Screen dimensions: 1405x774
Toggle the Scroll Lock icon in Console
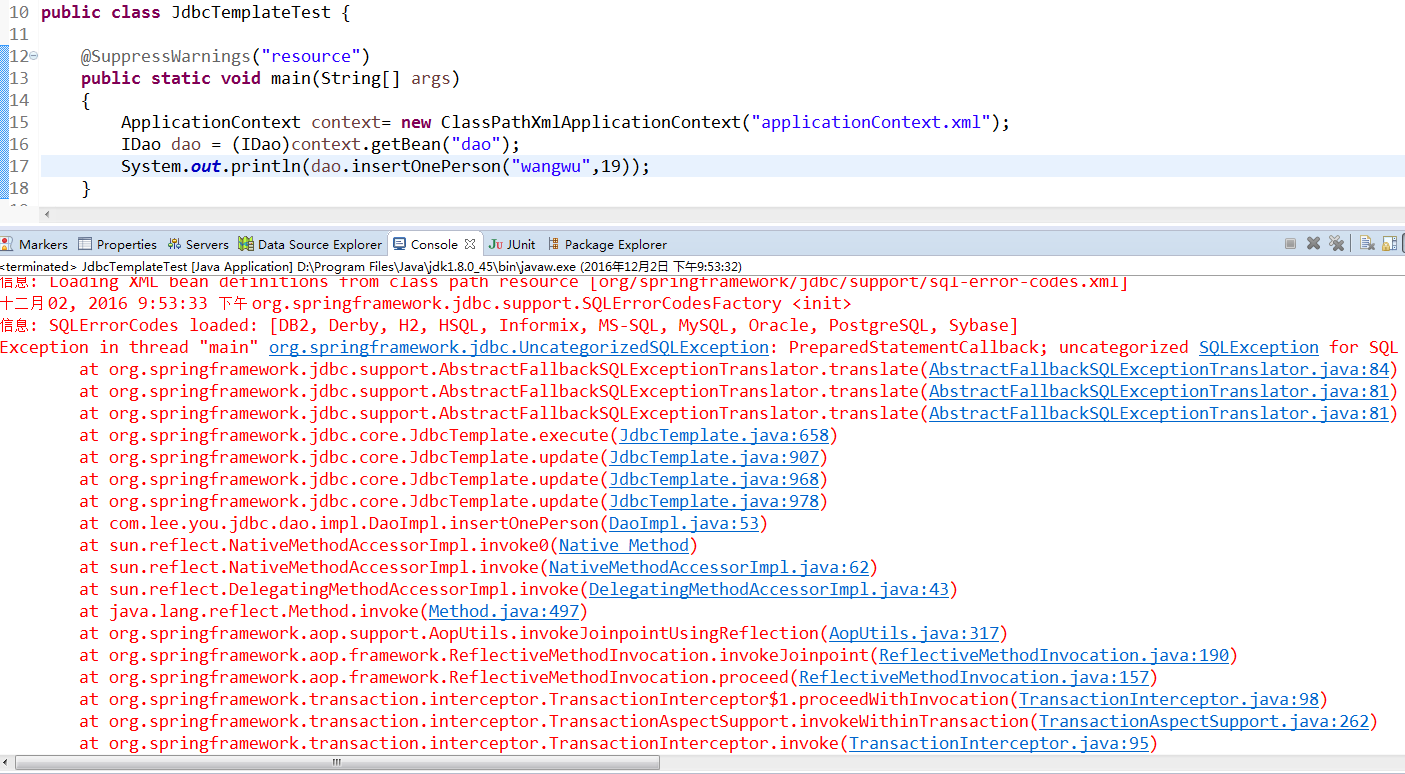pos(1389,244)
